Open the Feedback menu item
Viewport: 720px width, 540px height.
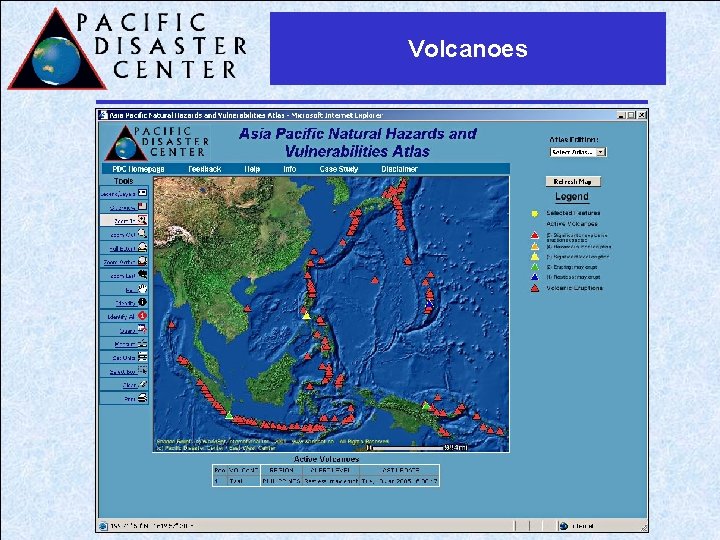205,169
